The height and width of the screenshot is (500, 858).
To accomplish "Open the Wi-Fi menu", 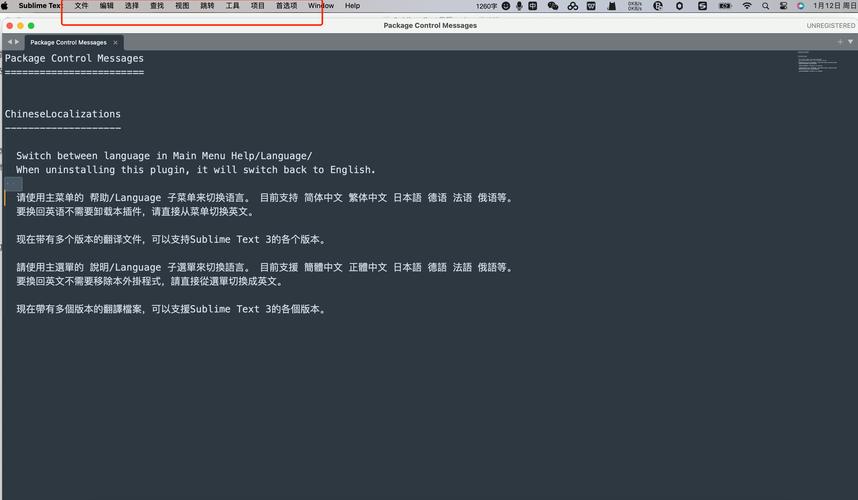I will pos(747,5).
